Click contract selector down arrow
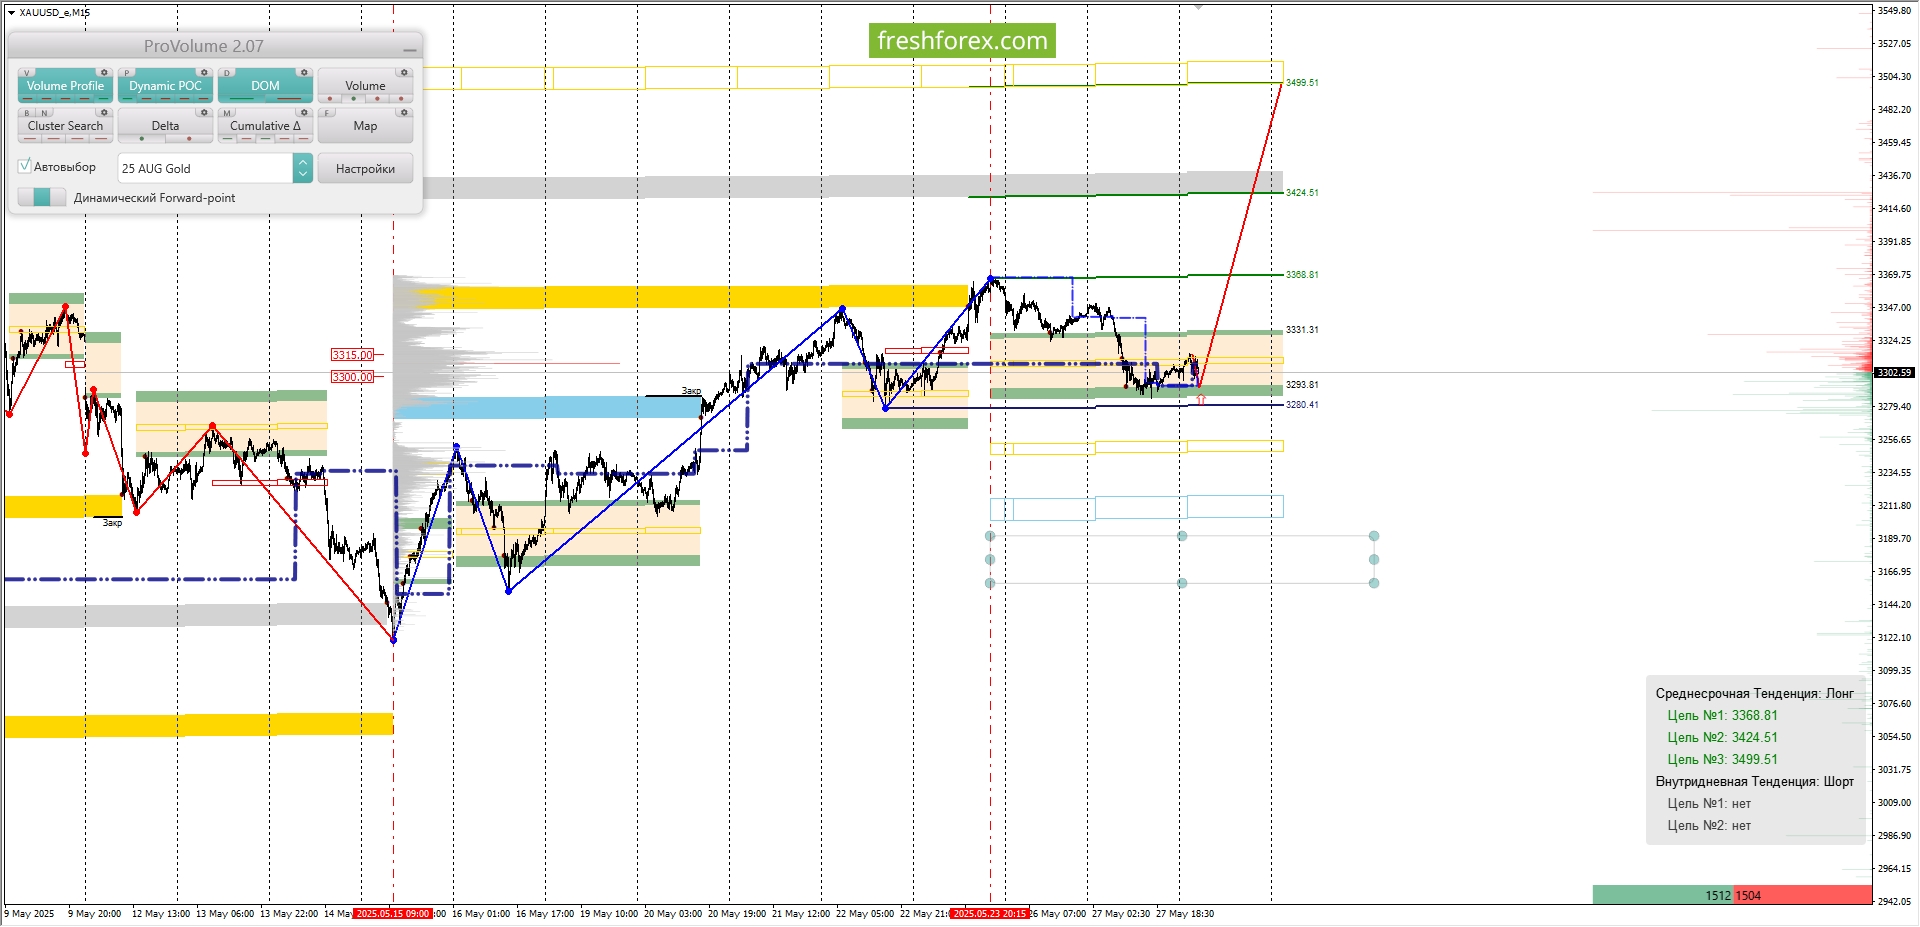1920x927 pixels. click(x=303, y=174)
